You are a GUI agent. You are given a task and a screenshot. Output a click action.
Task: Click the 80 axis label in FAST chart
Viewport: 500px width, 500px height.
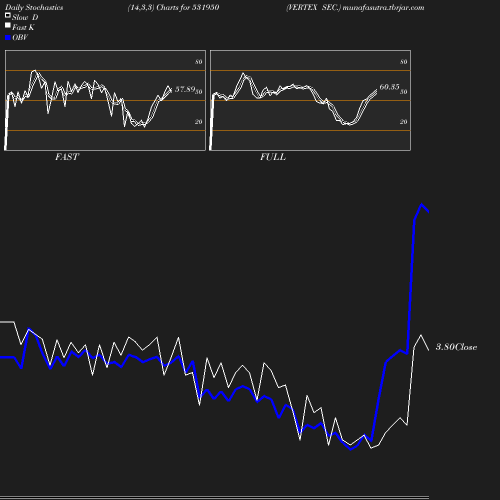(199, 62)
